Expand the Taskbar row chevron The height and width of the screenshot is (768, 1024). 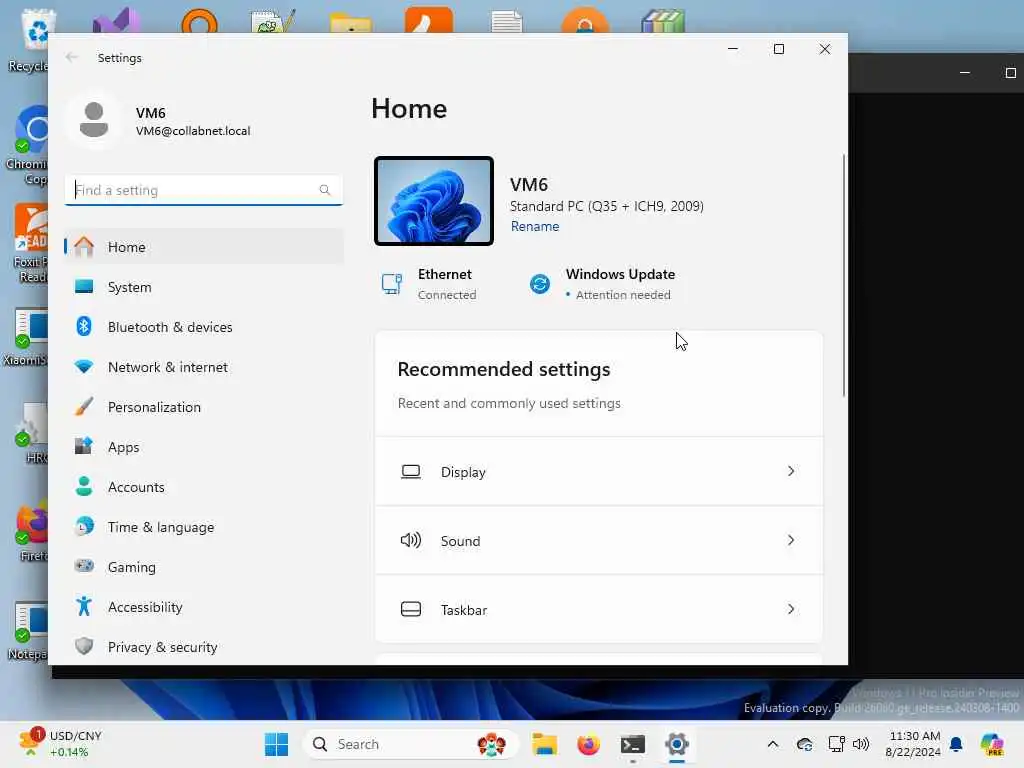791,609
